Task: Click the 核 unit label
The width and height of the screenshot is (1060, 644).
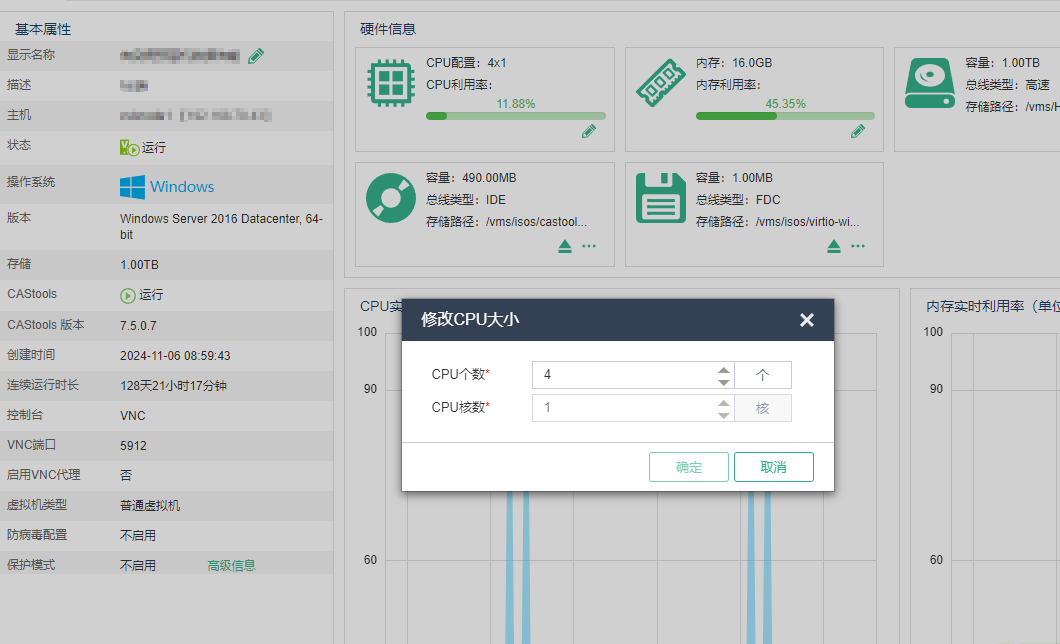Action: coord(763,408)
